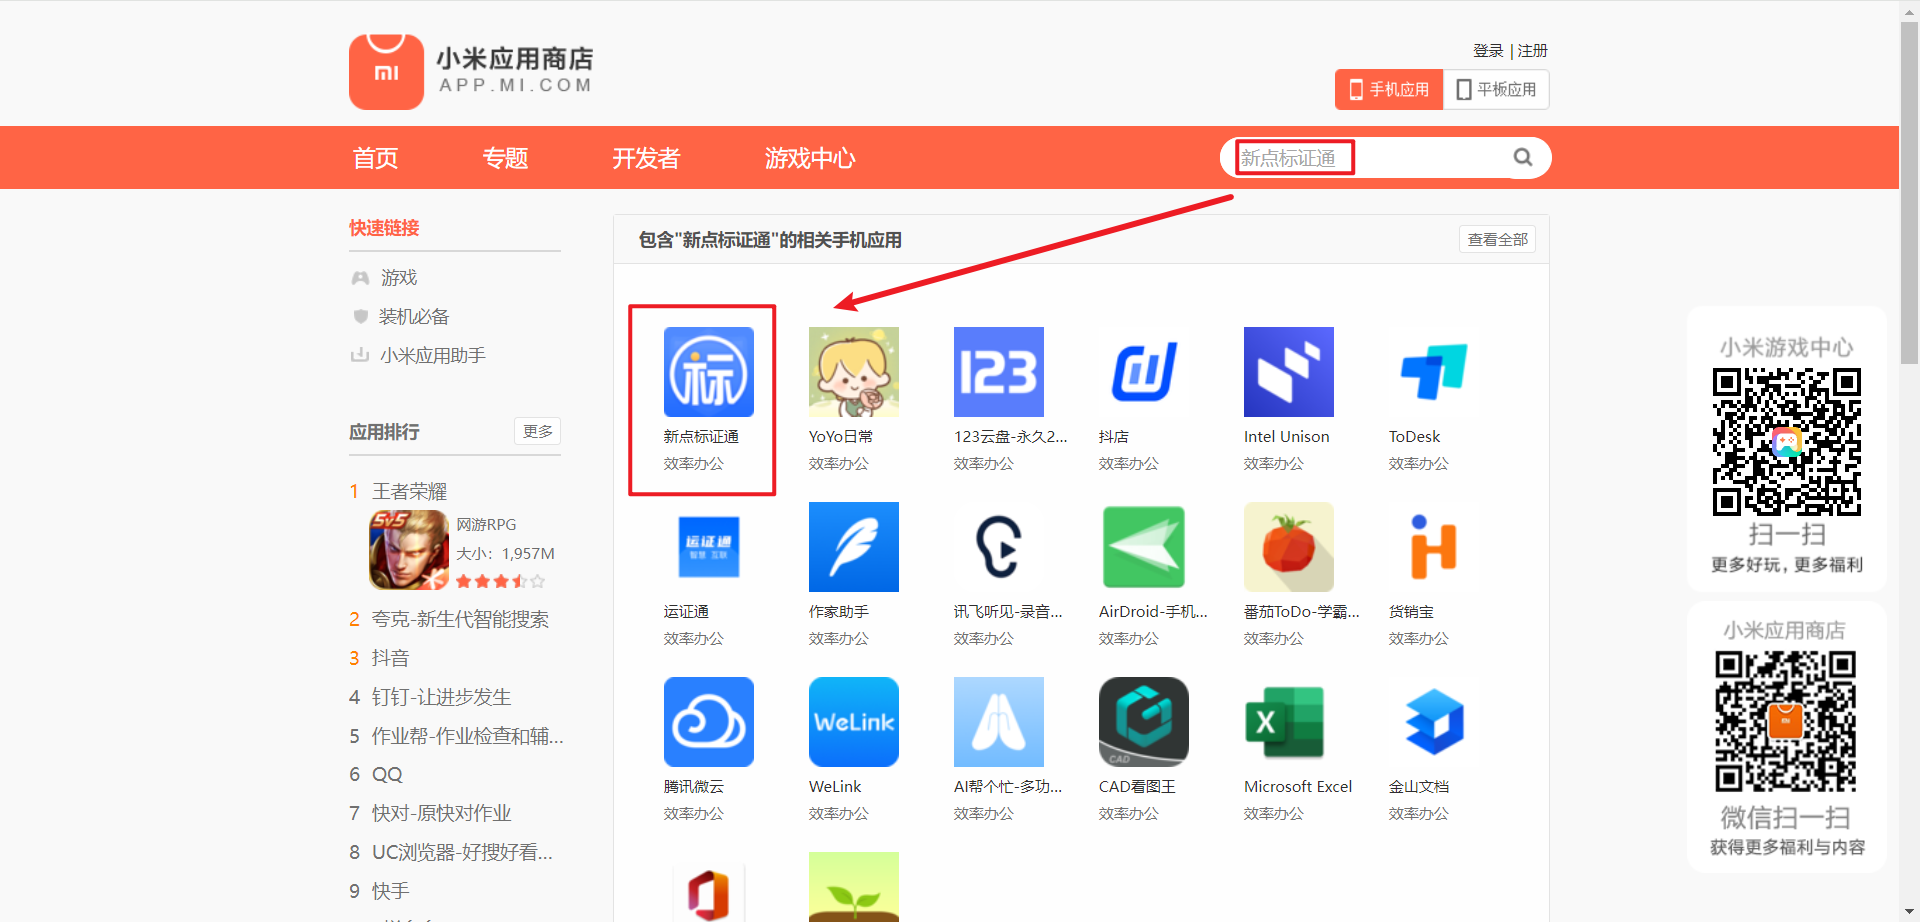Viewport: 1920px width, 922px height.
Task: Click the search magnifier icon
Action: 1522,157
